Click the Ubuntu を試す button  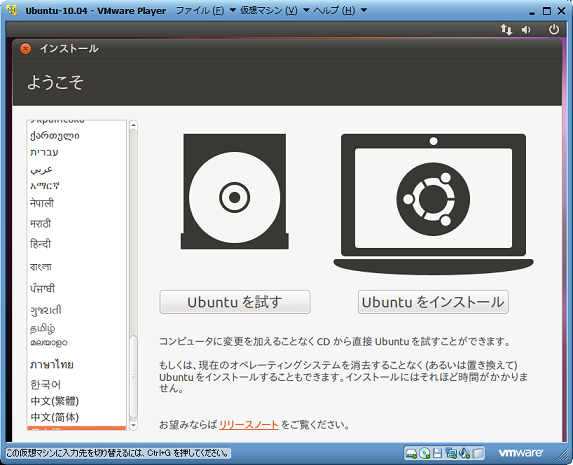click(x=235, y=302)
